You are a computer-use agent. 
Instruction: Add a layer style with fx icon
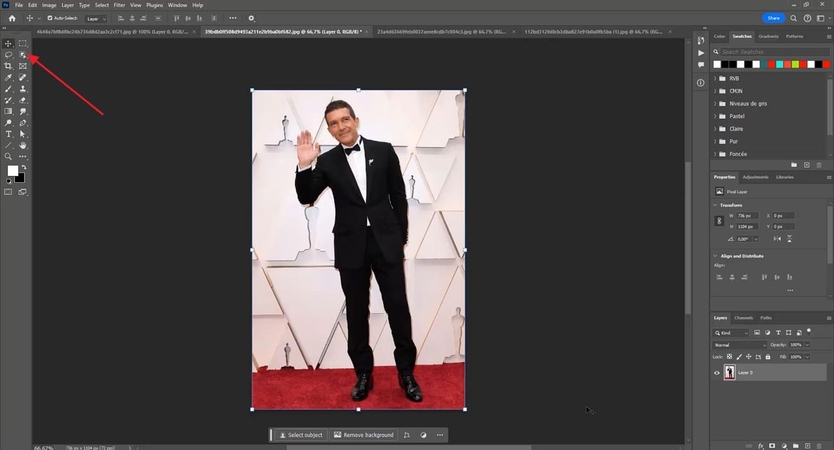[x=761, y=445]
